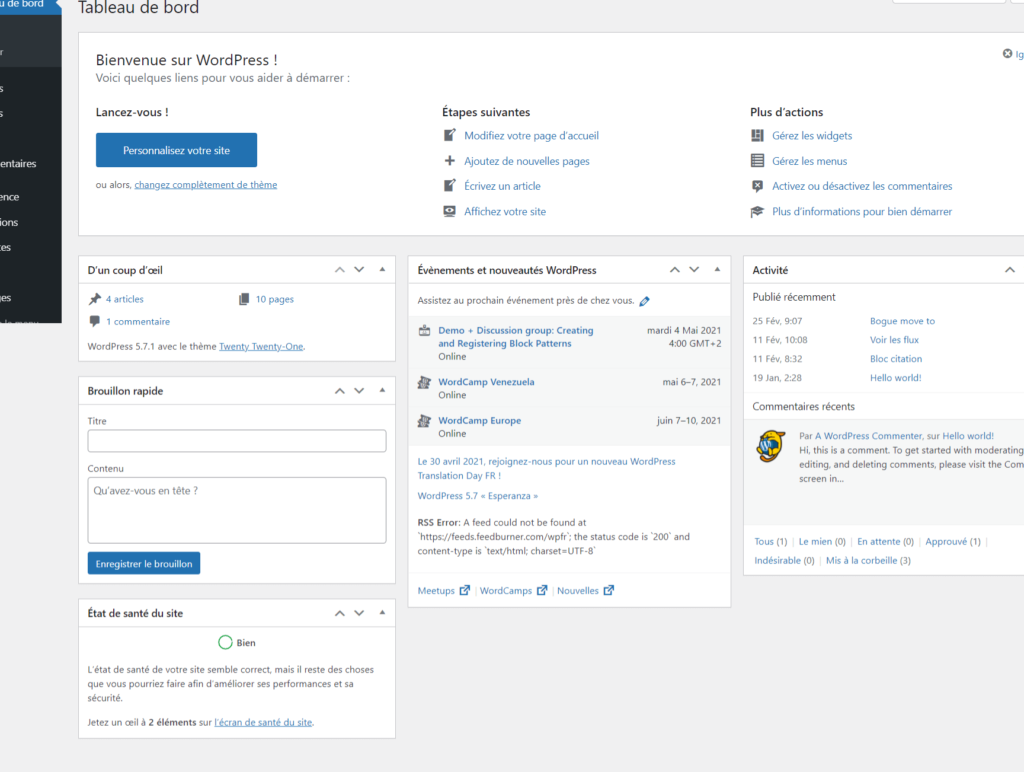
Task: Click the pencil icon to edit event location
Action: coord(645,301)
